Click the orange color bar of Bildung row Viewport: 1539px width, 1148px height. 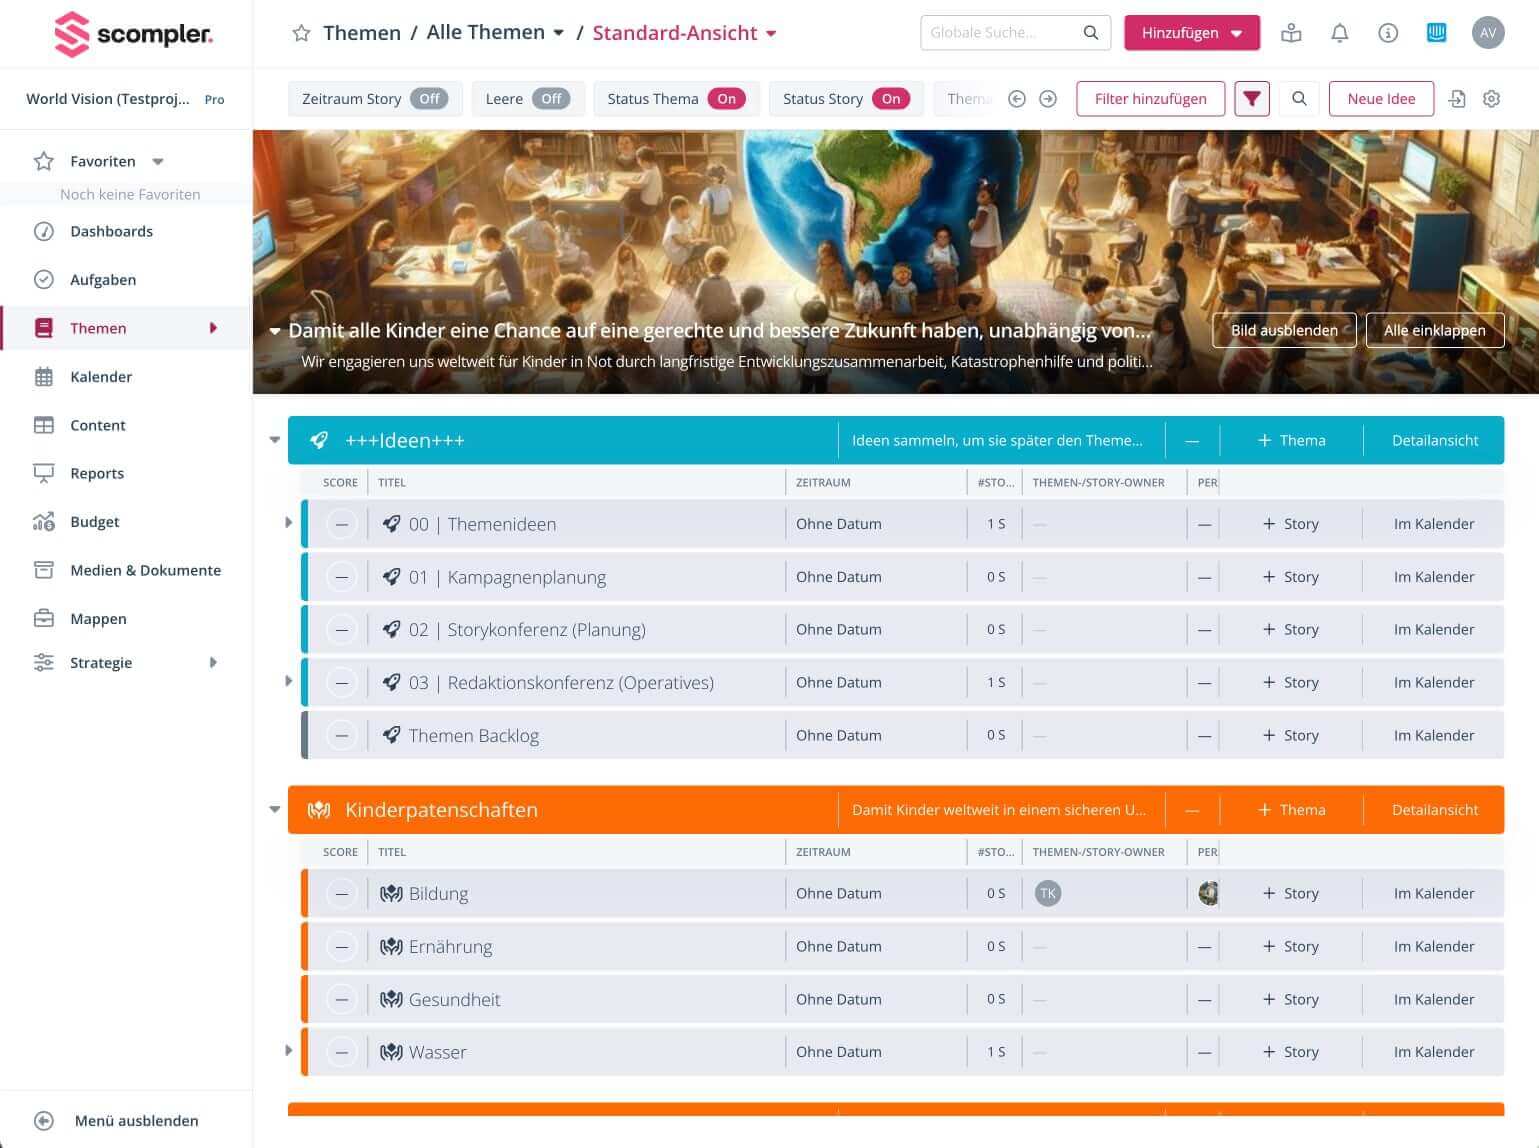click(x=304, y=894)
